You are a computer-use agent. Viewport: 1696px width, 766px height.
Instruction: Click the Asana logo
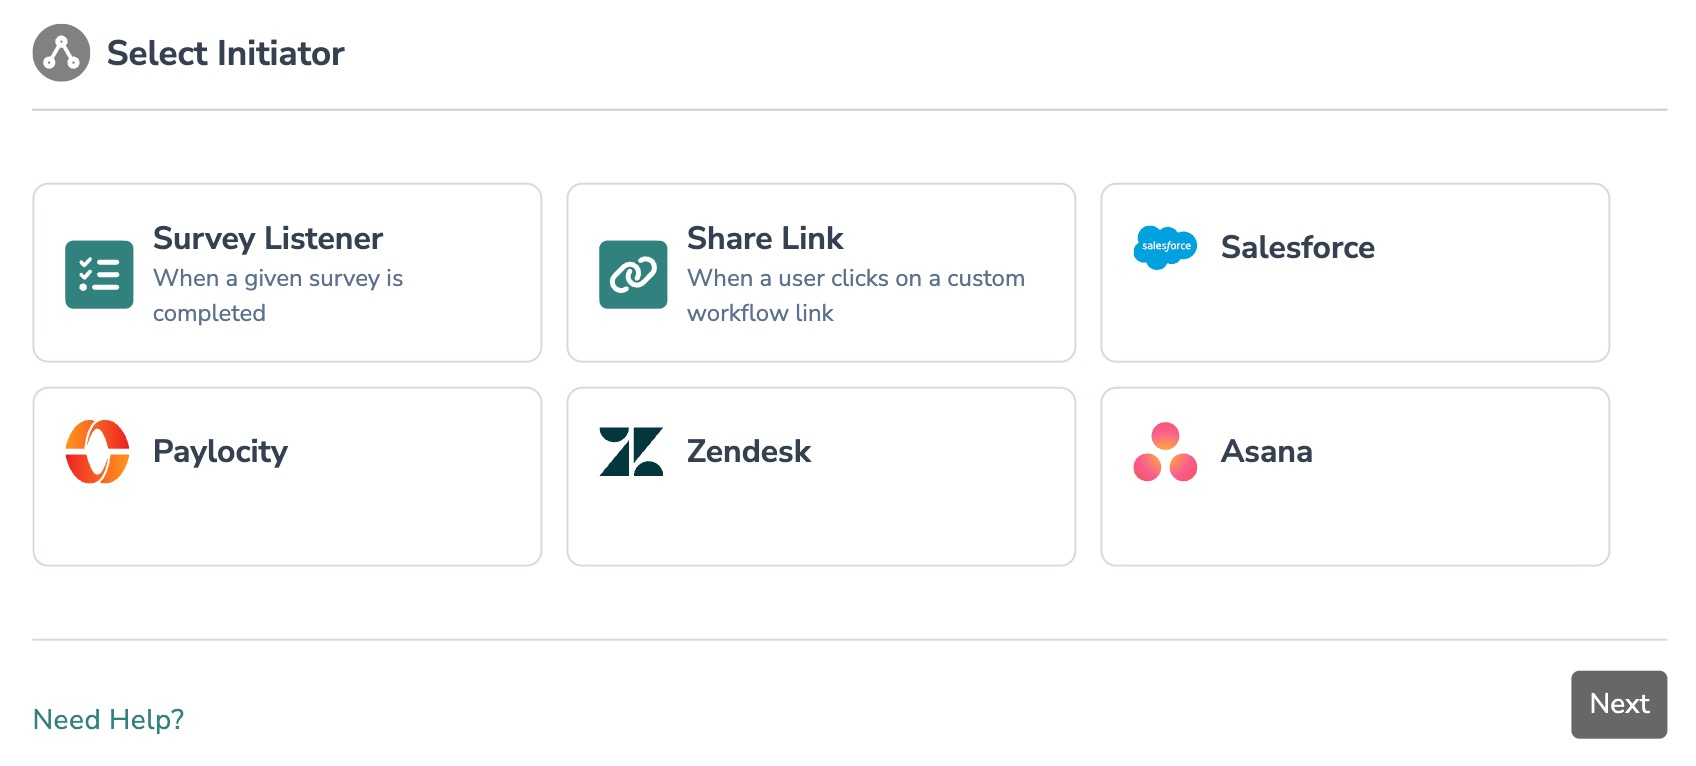(1163, 452)
